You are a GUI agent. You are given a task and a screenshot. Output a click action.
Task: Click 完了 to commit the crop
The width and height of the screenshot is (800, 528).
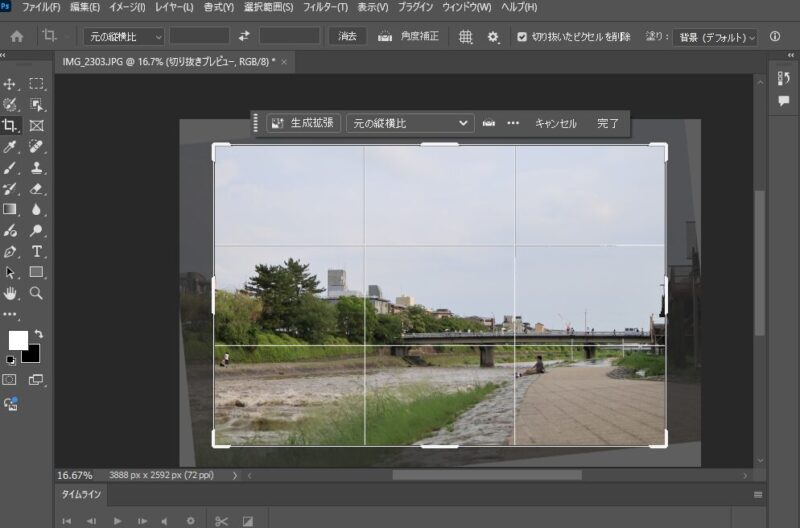[x=608, y=123]
